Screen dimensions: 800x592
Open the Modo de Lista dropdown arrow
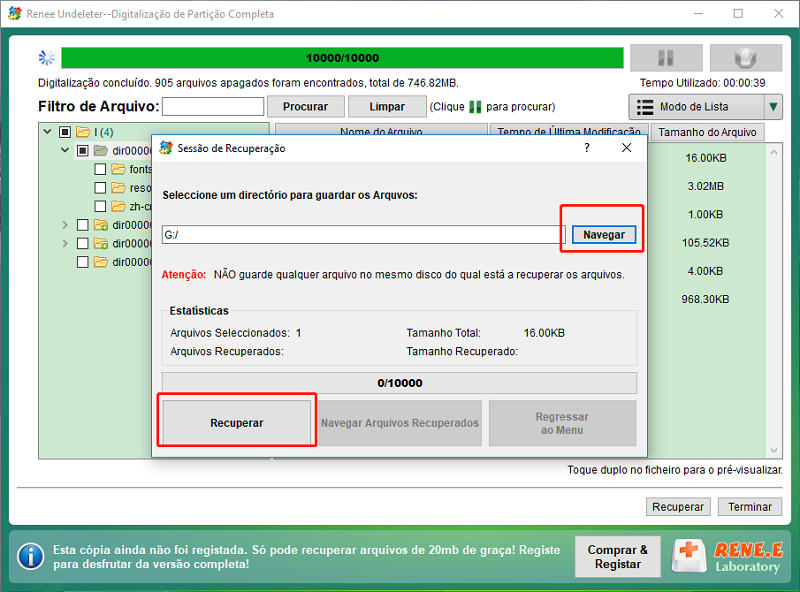click(773, 107)
